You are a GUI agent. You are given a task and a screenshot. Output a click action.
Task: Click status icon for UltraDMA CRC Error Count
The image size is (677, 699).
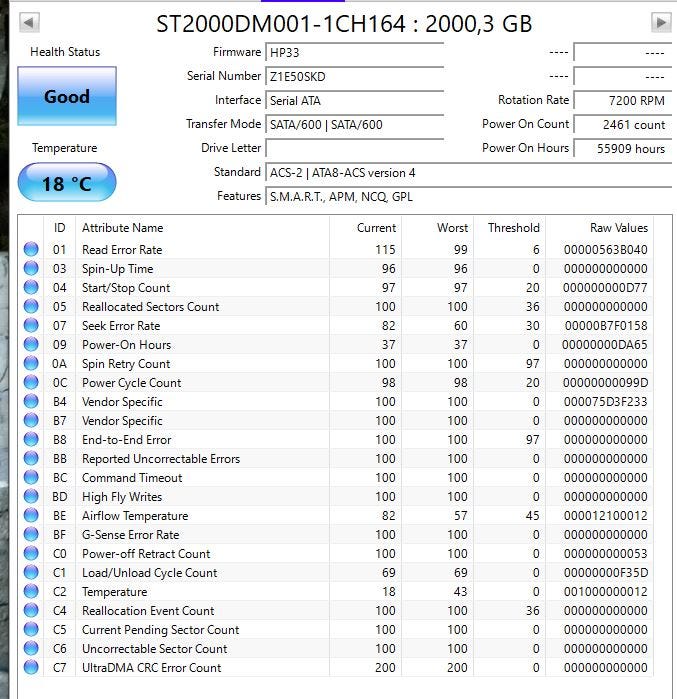click(x=31, y=667)
